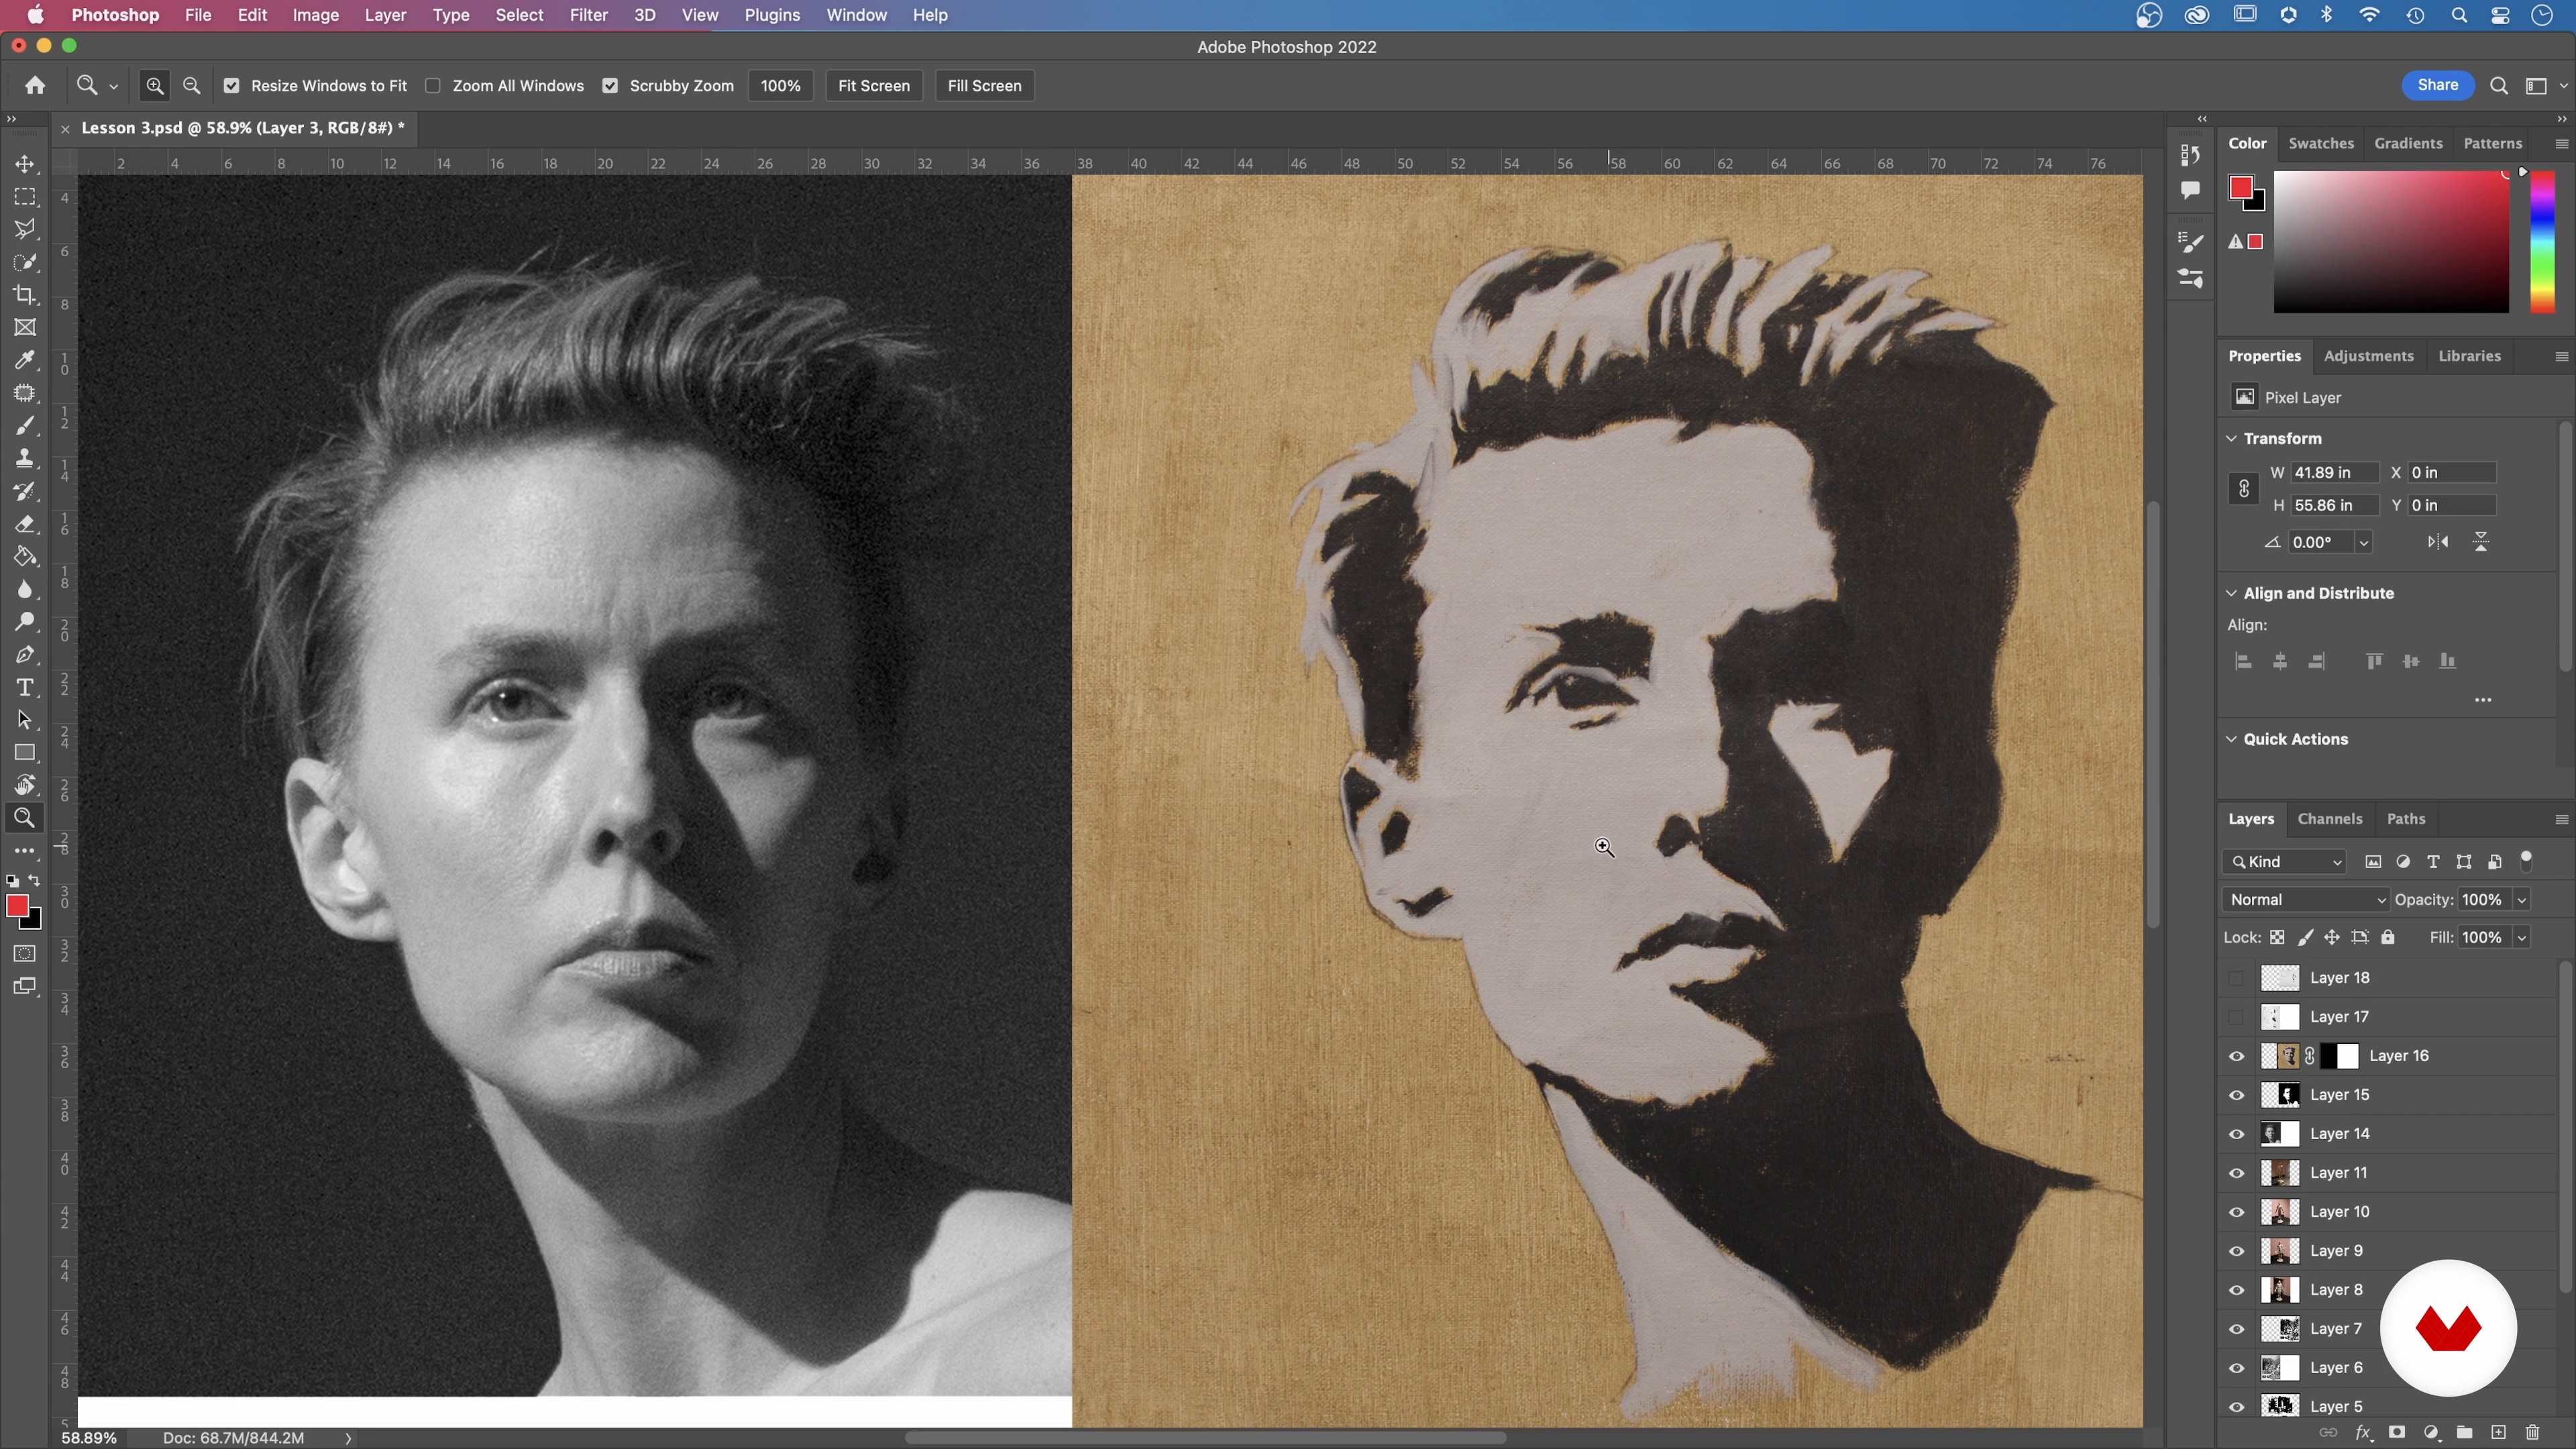Viewport: 2576px width, 1449px height.
Task: Click the Zoom In mode icon
Action: tap(155, 86)
